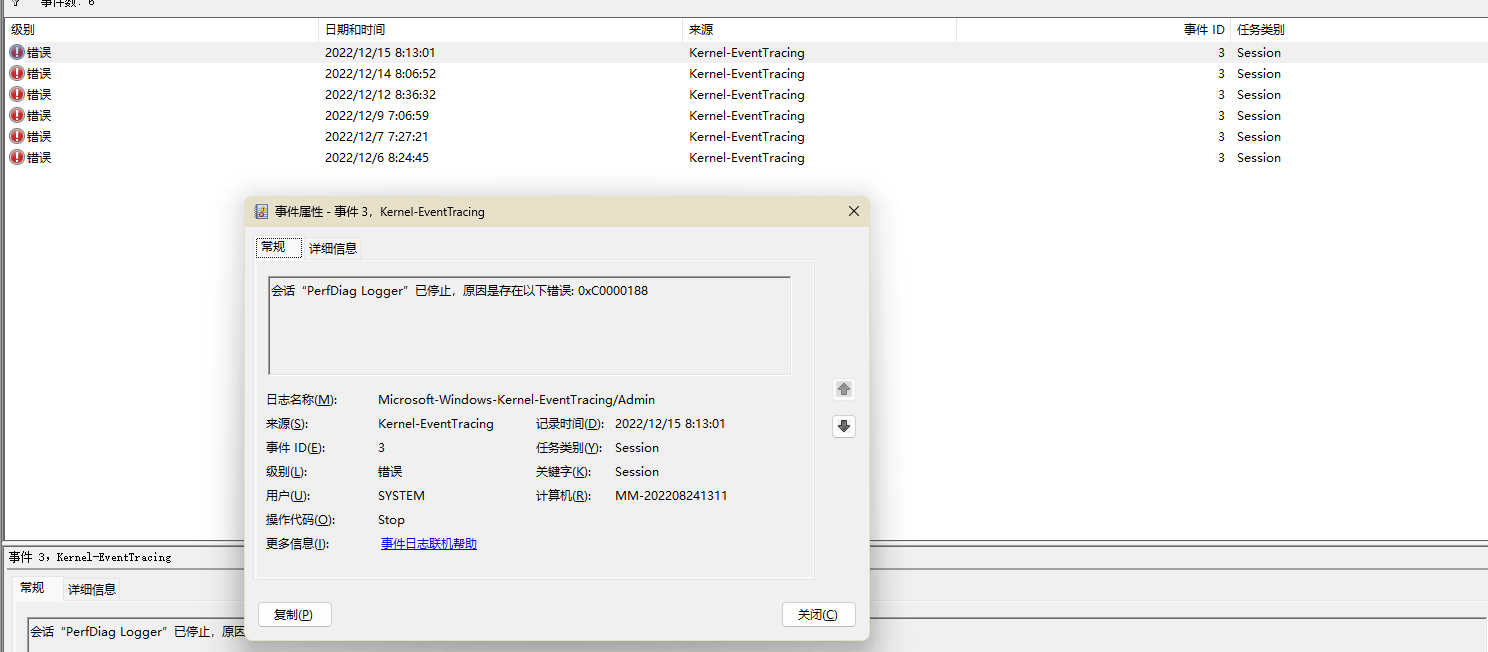
Task: Sort by the 事件 ID column header
Action: (x=1093, y=30)
